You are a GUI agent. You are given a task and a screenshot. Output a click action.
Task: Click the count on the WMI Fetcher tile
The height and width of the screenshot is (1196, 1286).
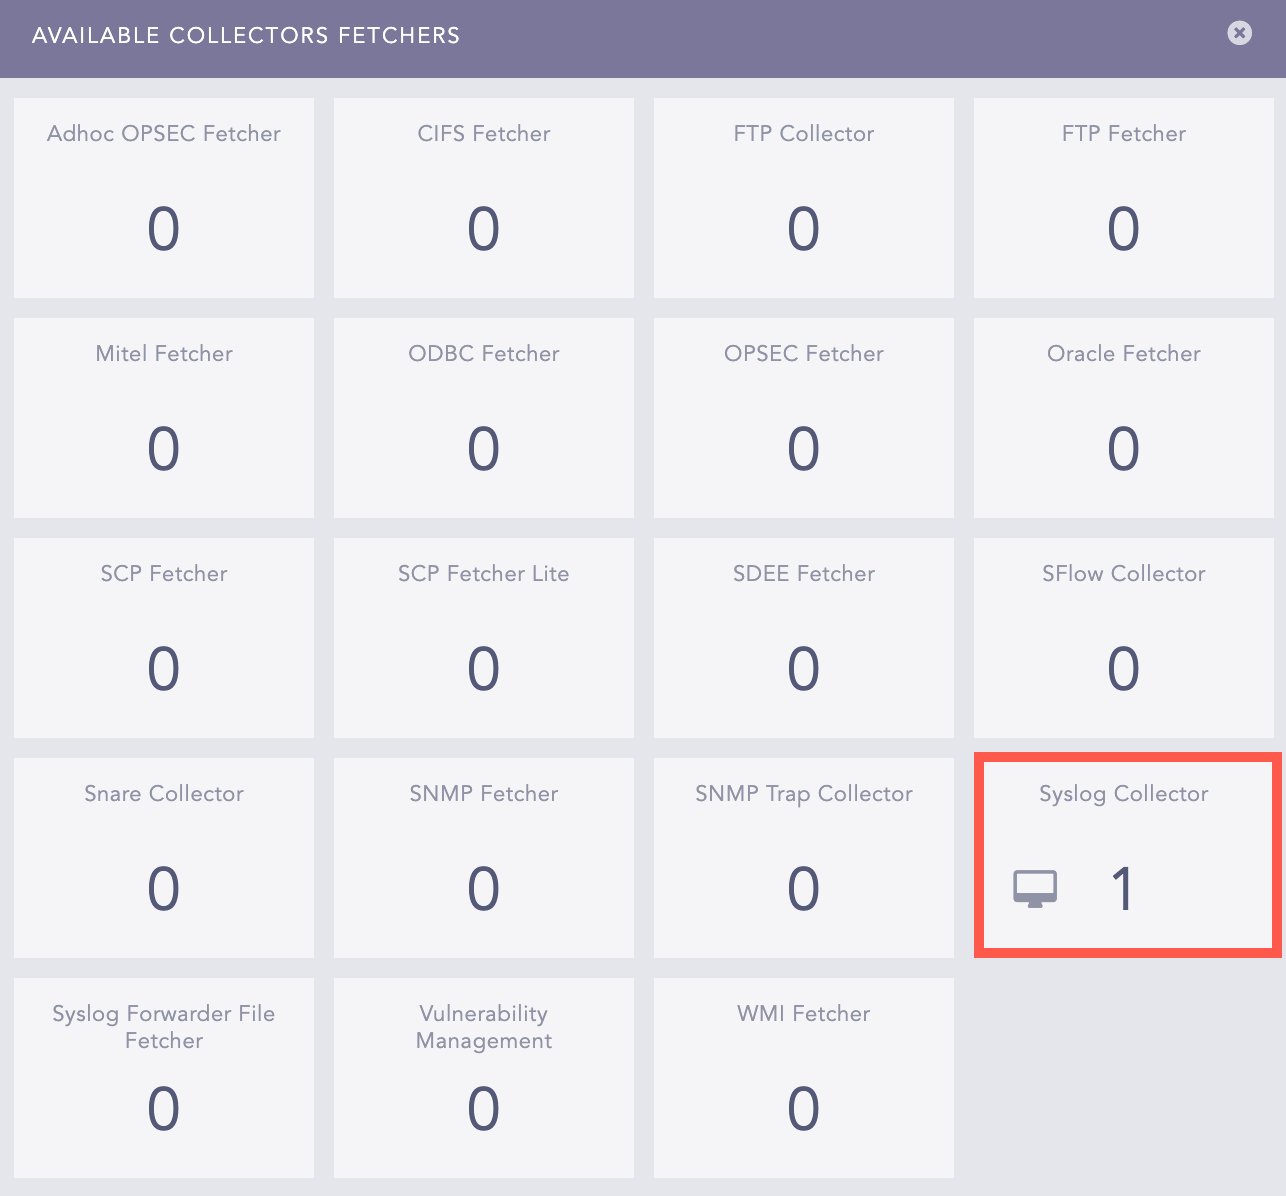[803, 1110]
